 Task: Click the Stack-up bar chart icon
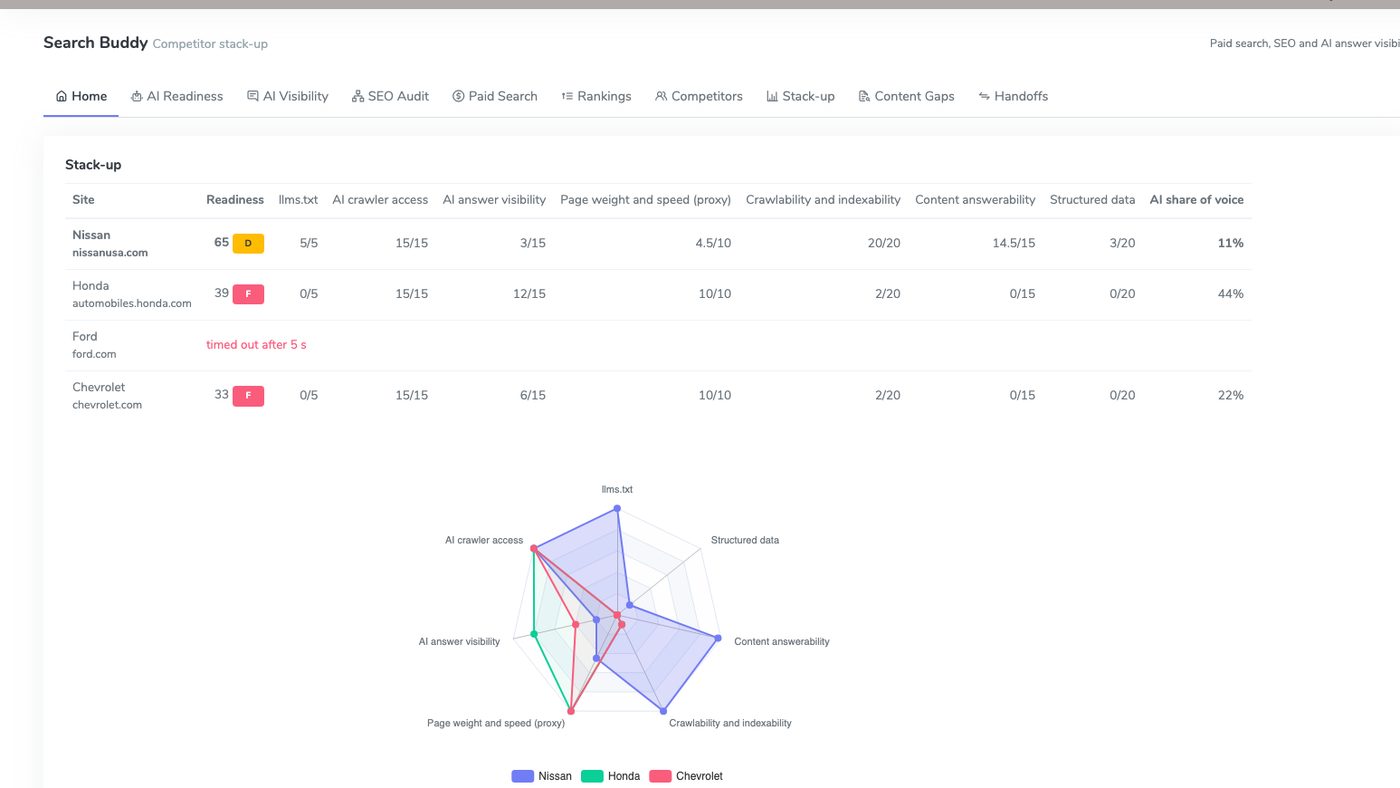[772, 97]
